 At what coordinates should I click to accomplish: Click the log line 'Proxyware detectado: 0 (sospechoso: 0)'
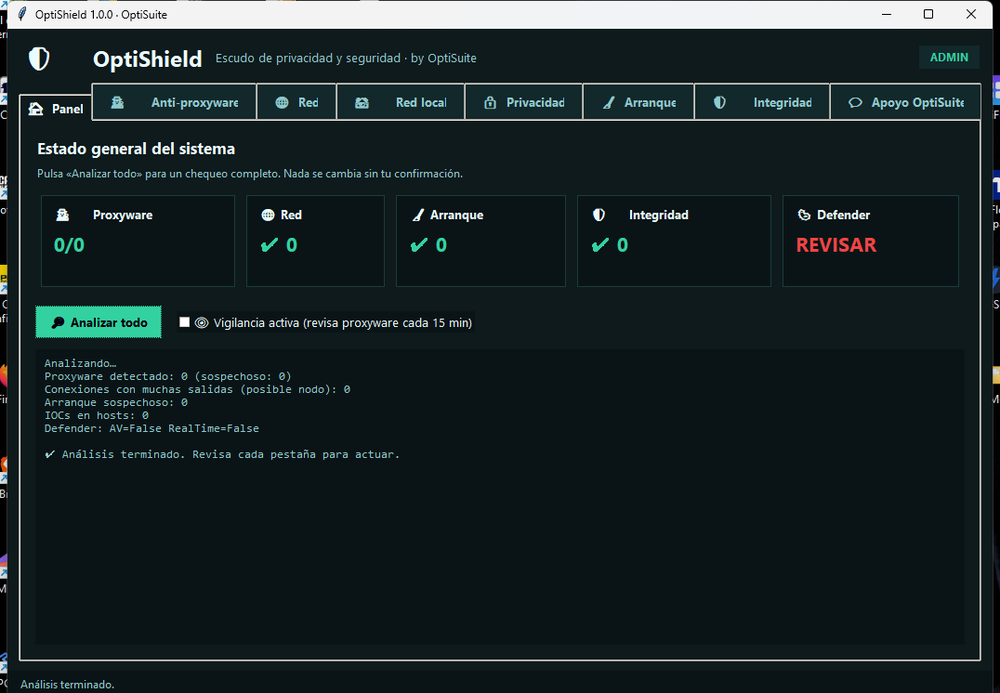(x=168, y=376)
